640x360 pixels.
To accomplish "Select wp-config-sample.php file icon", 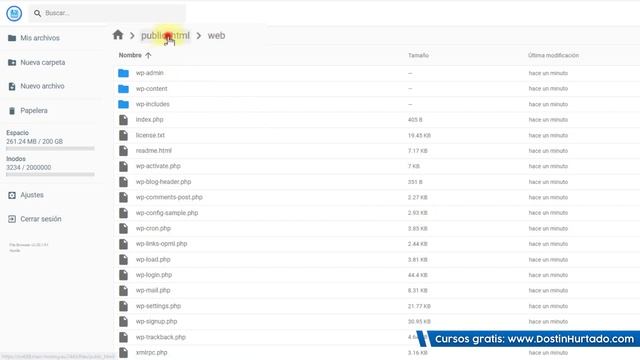I will coord(123,213).
